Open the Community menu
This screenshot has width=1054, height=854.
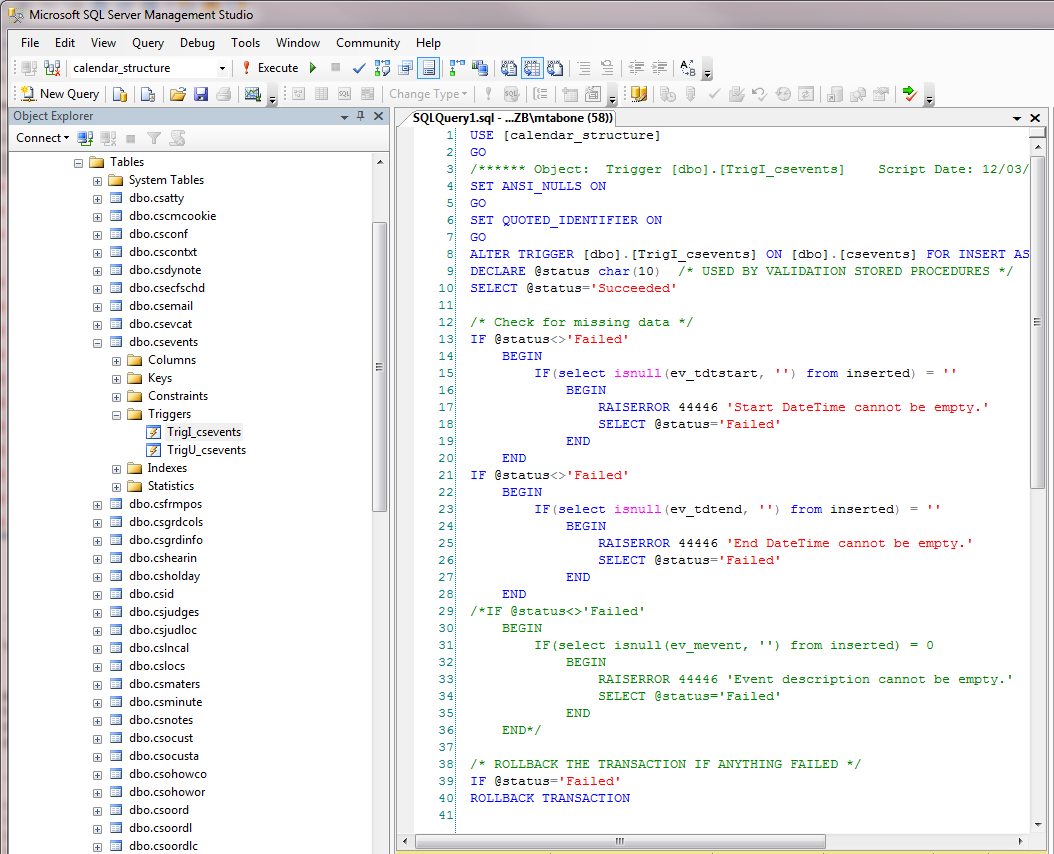point(367,43)
